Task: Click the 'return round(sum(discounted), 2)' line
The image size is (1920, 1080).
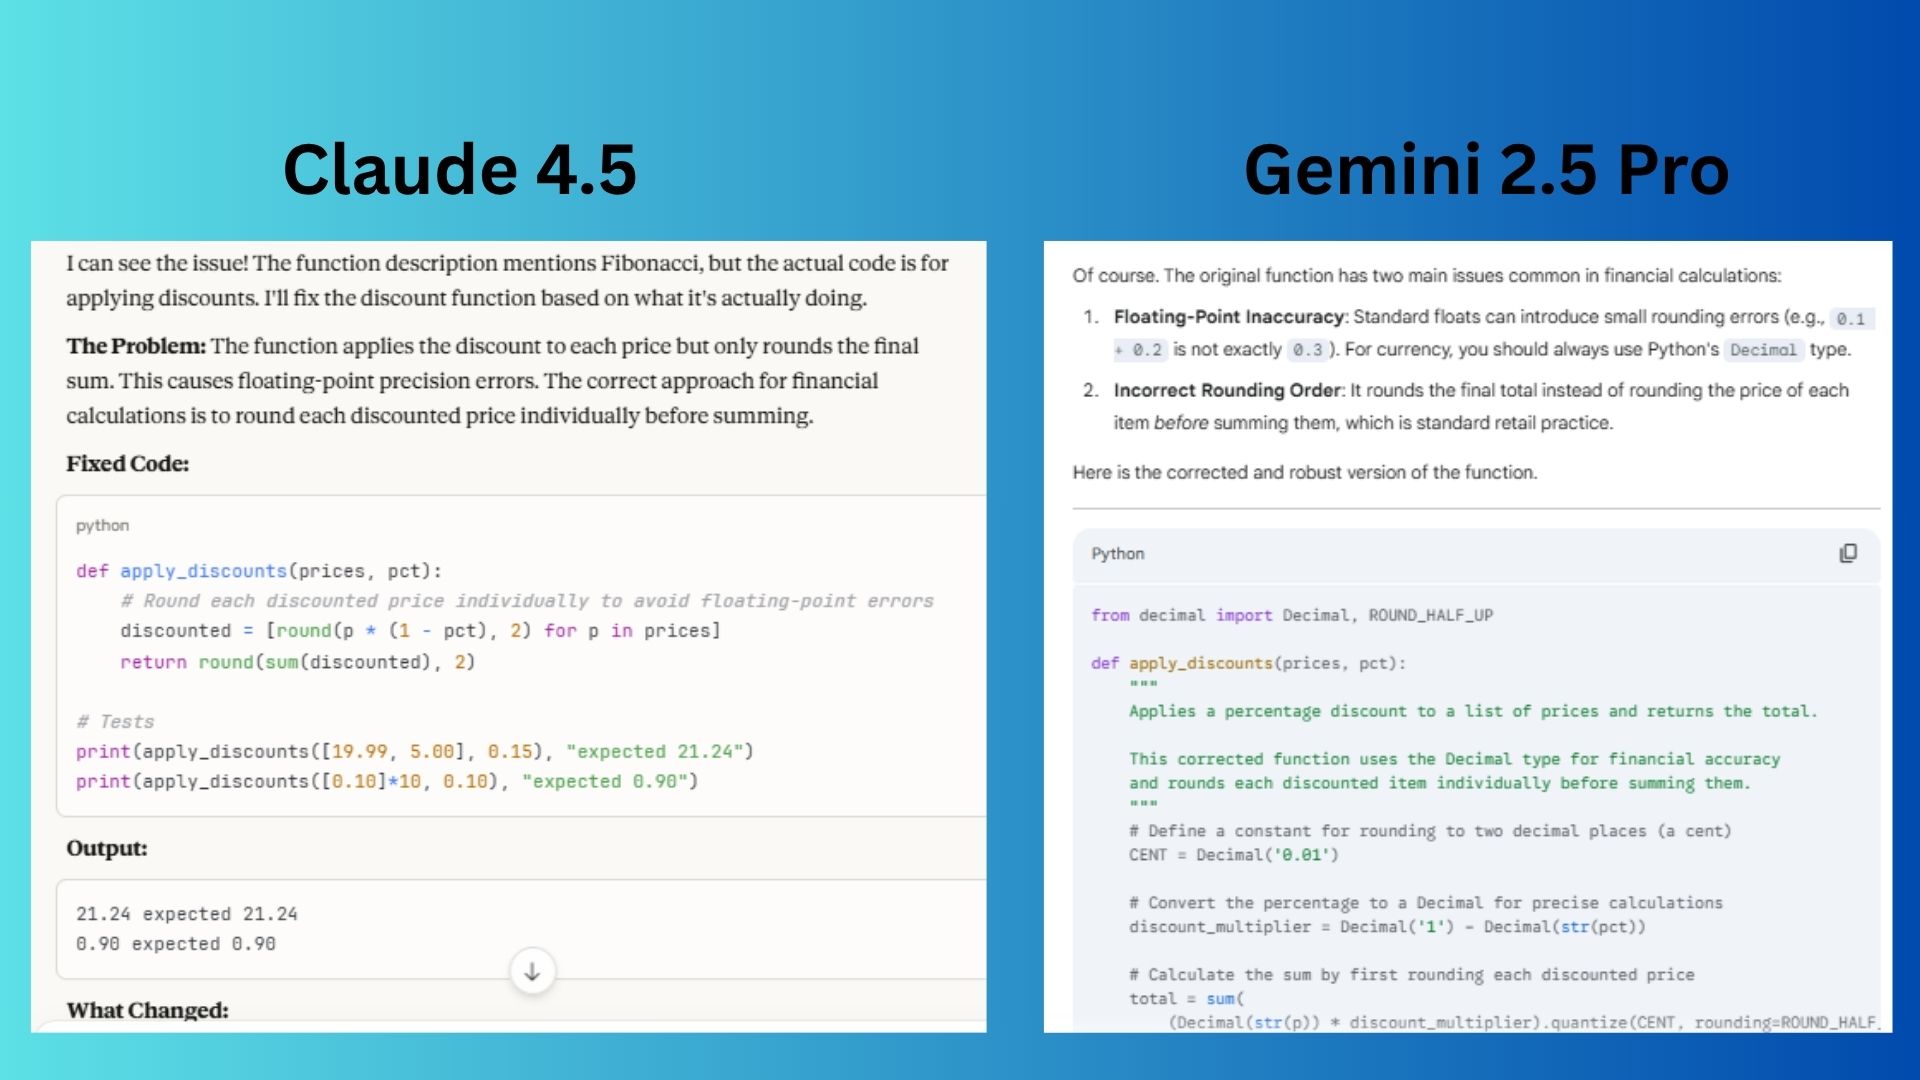Action: point(297,662)
